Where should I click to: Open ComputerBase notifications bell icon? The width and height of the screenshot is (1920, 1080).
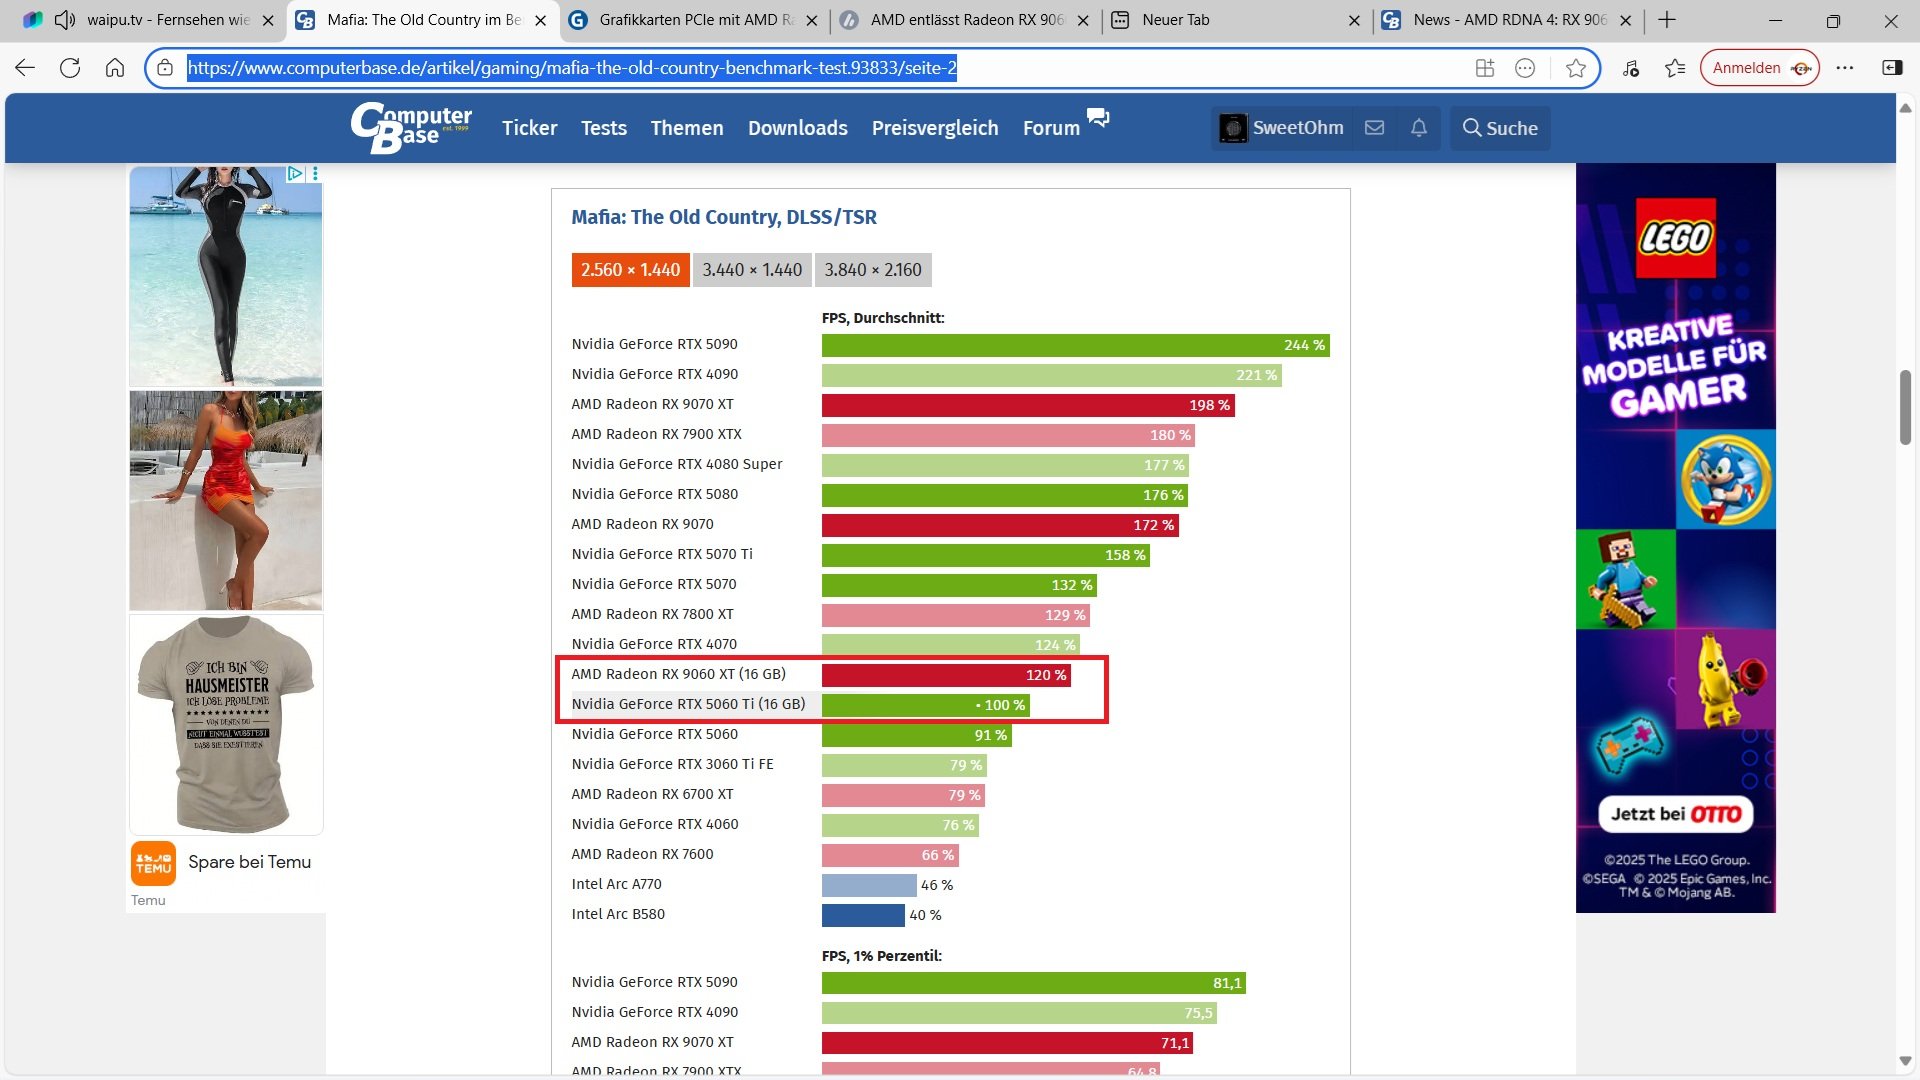[x=1418, y=128]
